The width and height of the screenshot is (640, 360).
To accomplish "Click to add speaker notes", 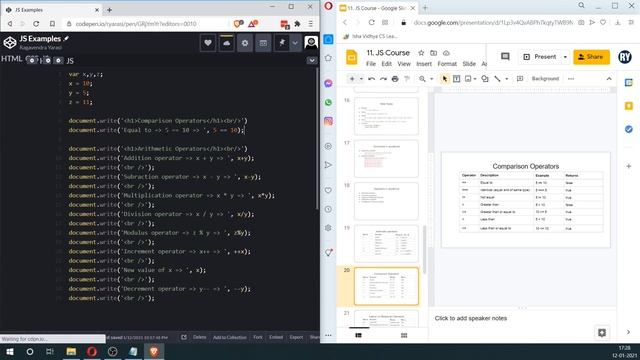I will point(471,318).
